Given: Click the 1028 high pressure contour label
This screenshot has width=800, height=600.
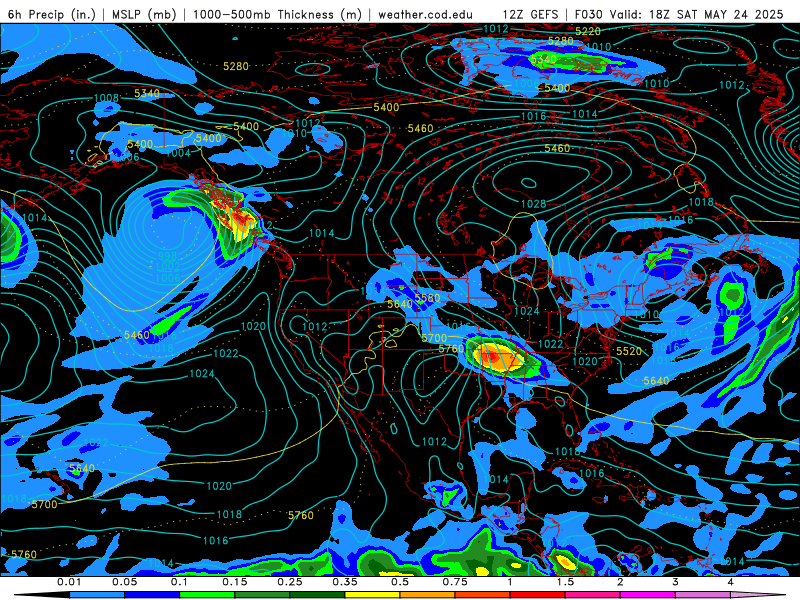Looking at the screenshot, I should [x=533, y=204].
